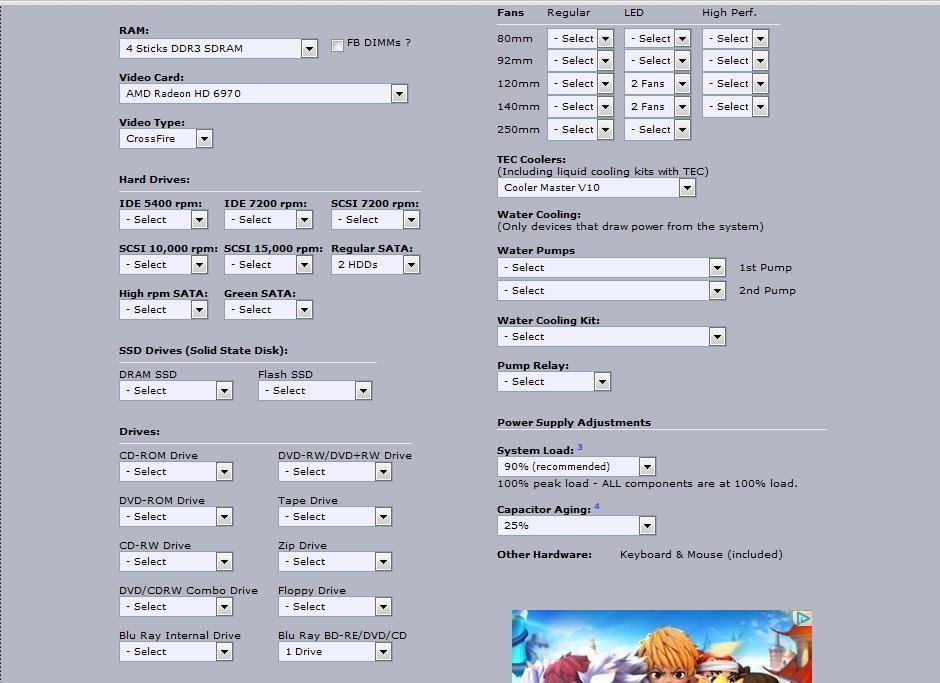Screen dimensions: 940x683
Task: Expand the 140mm LED fans dropdown
Action: tap(657, 106)
